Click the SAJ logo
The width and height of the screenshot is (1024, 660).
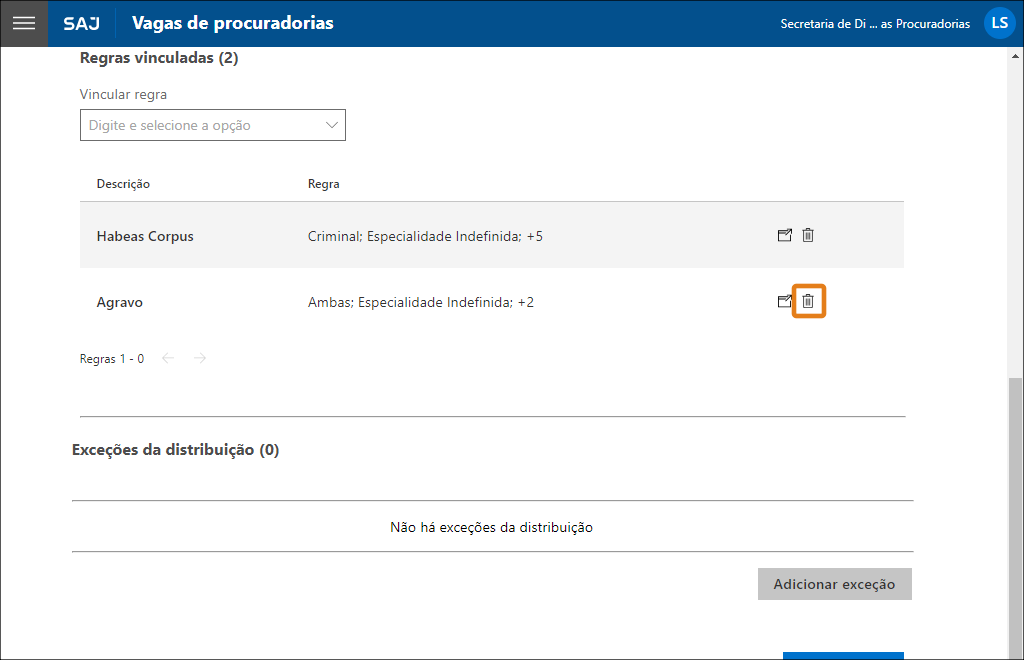(x=81, y=23)
